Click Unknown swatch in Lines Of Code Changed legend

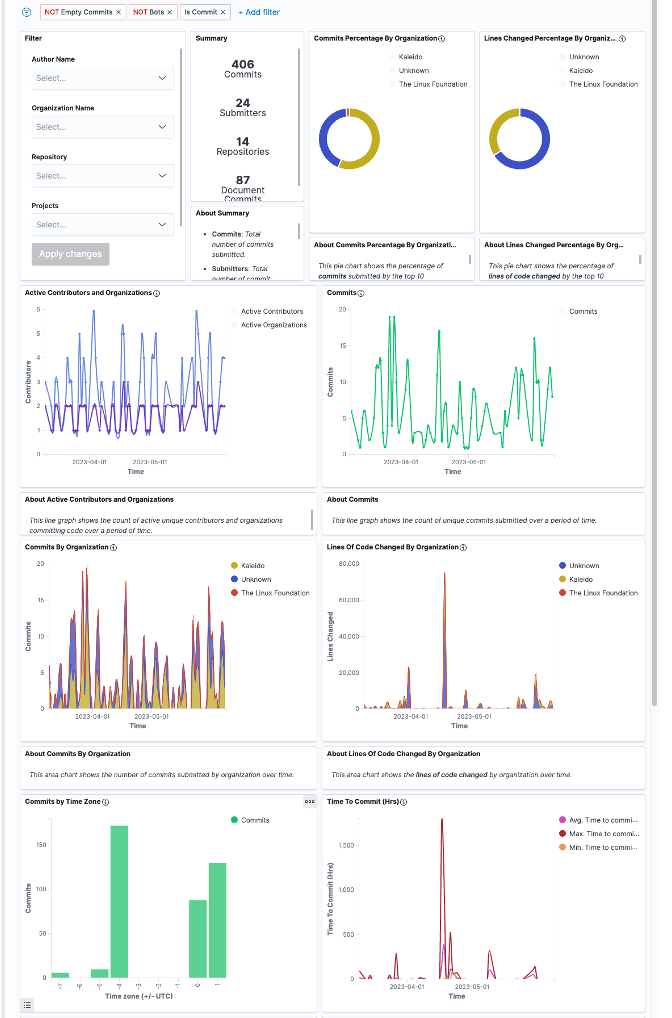coord(562,566)
